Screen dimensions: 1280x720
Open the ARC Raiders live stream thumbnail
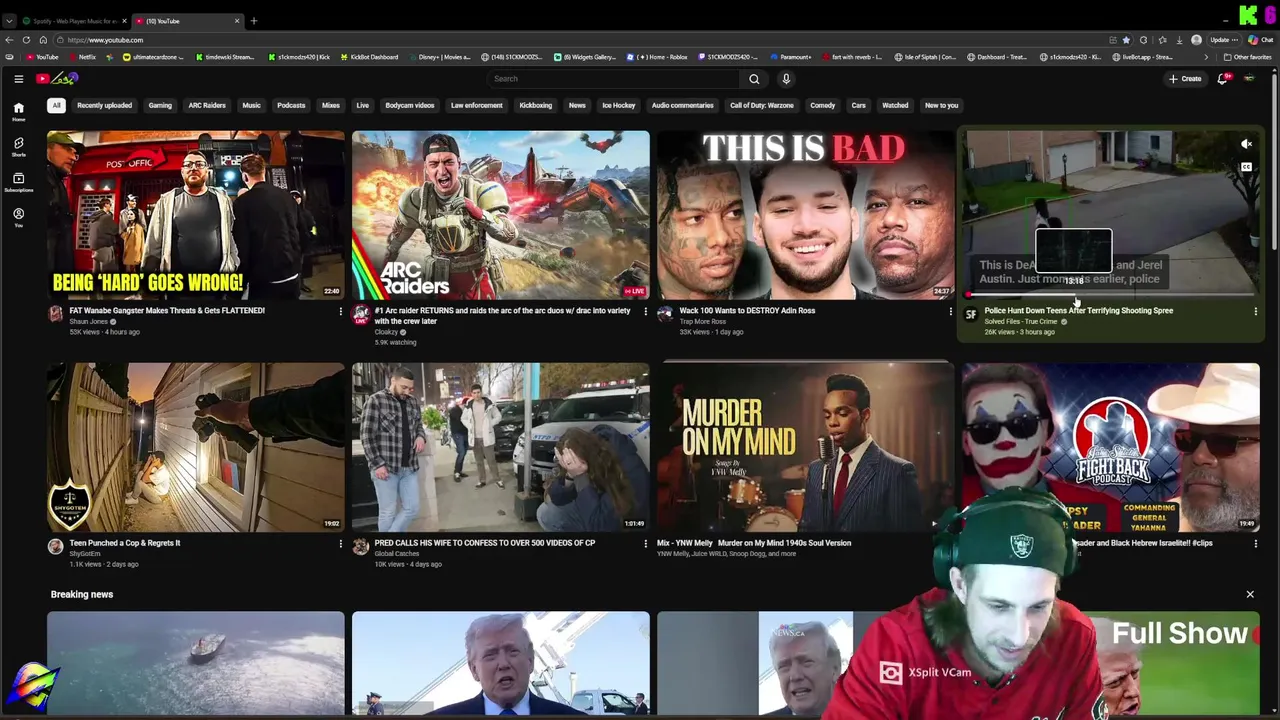pyautogui.click(x=500, y=215)
